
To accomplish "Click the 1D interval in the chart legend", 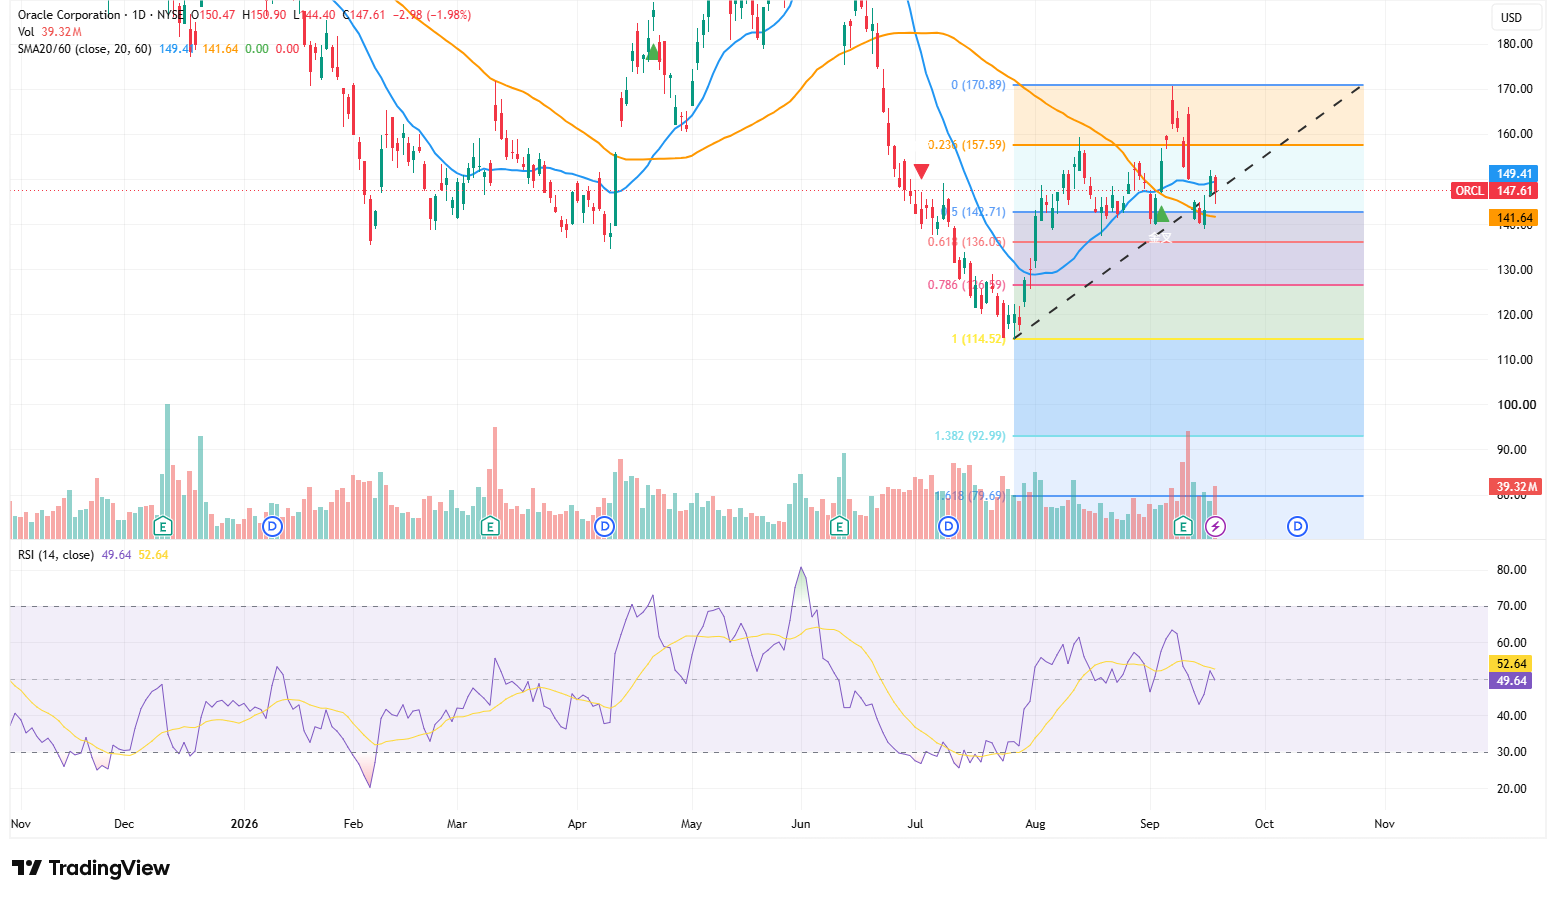I will coord(139,15).
